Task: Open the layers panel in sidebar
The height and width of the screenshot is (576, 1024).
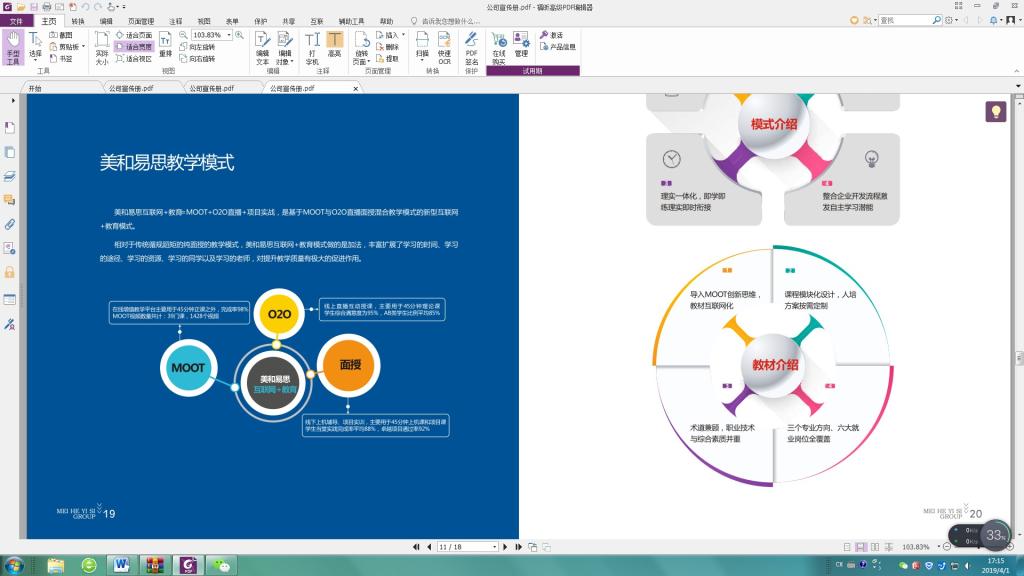Action: coord(10,176)
